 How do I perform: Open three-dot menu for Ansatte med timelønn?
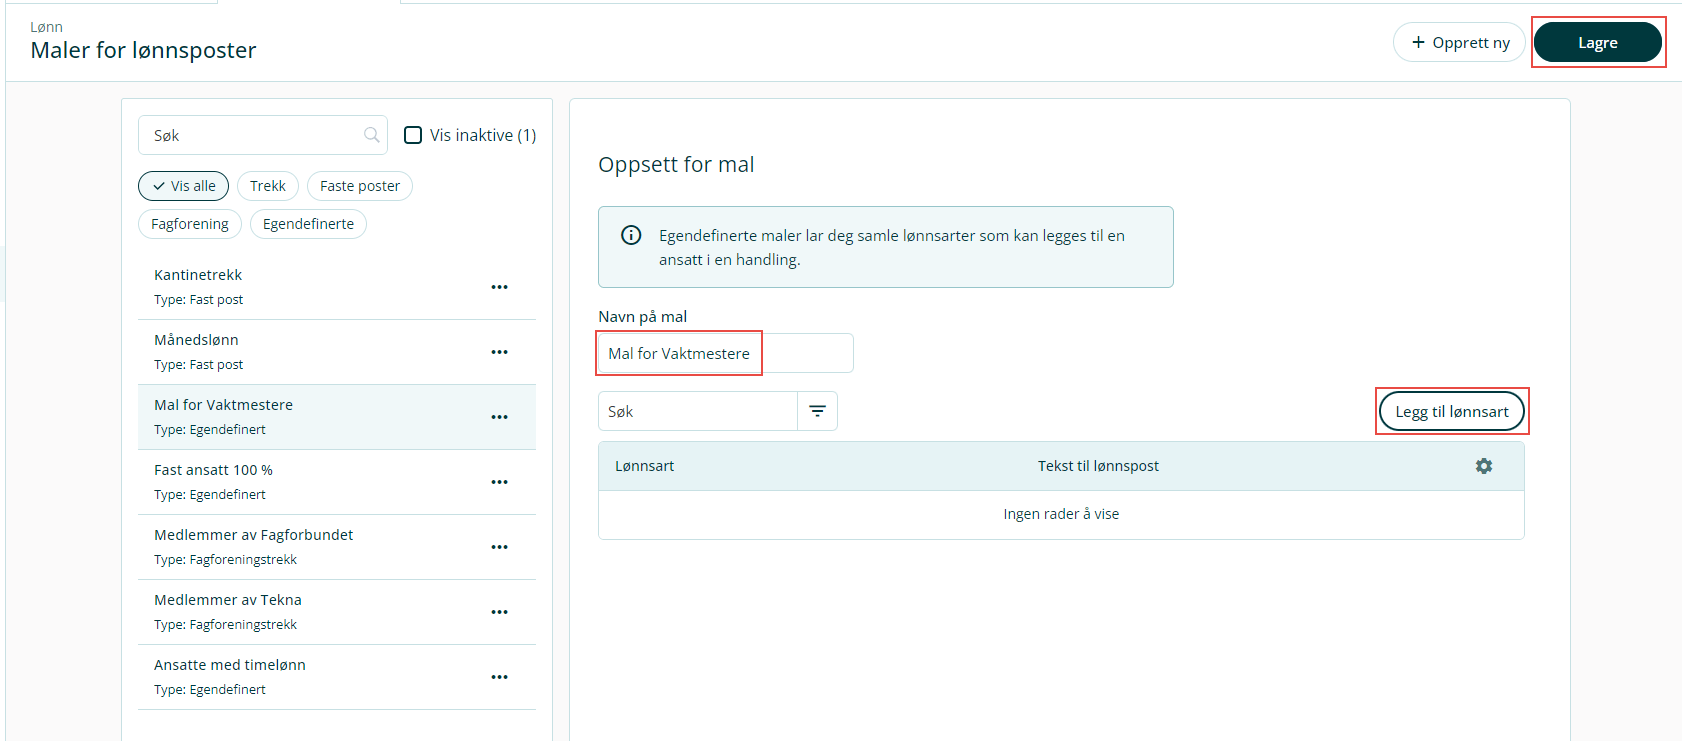pyautogui.click(x=499, y=677)
